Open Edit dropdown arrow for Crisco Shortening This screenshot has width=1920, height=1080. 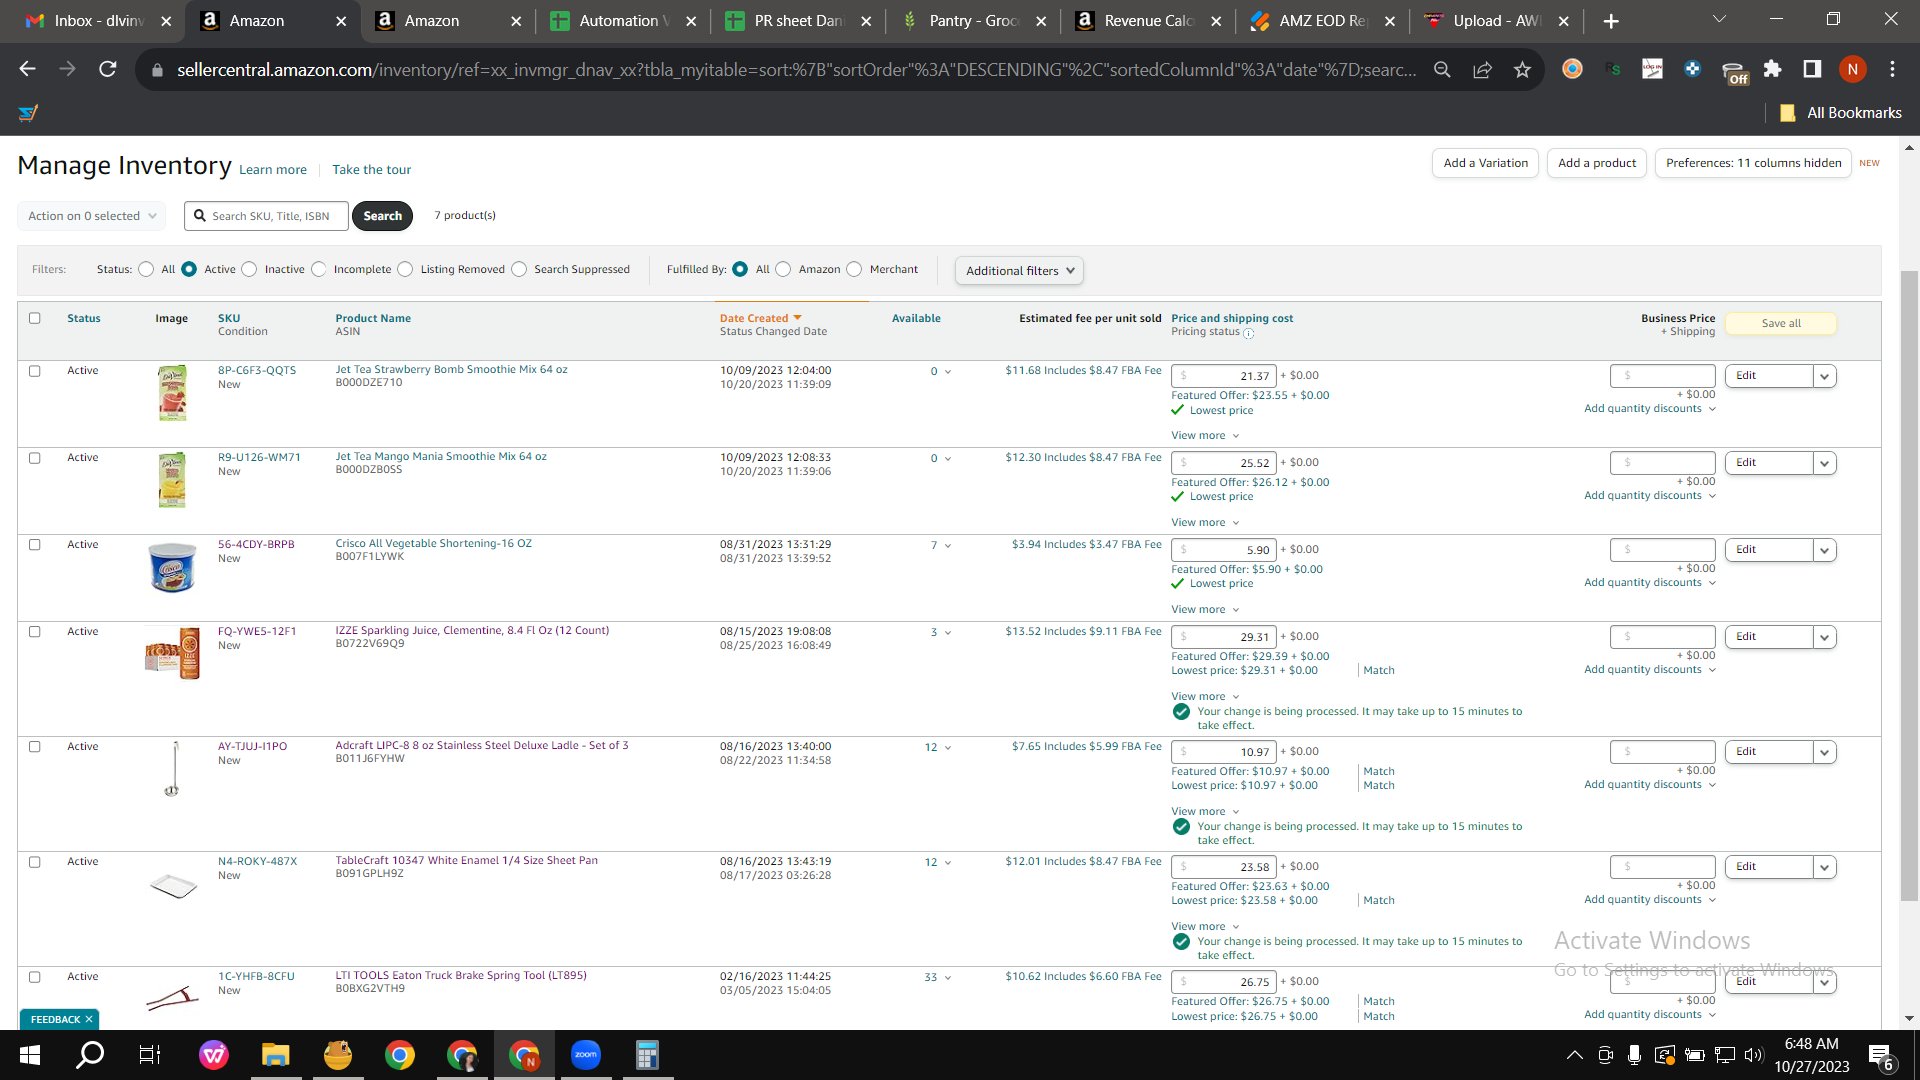tap(1825, 550)
